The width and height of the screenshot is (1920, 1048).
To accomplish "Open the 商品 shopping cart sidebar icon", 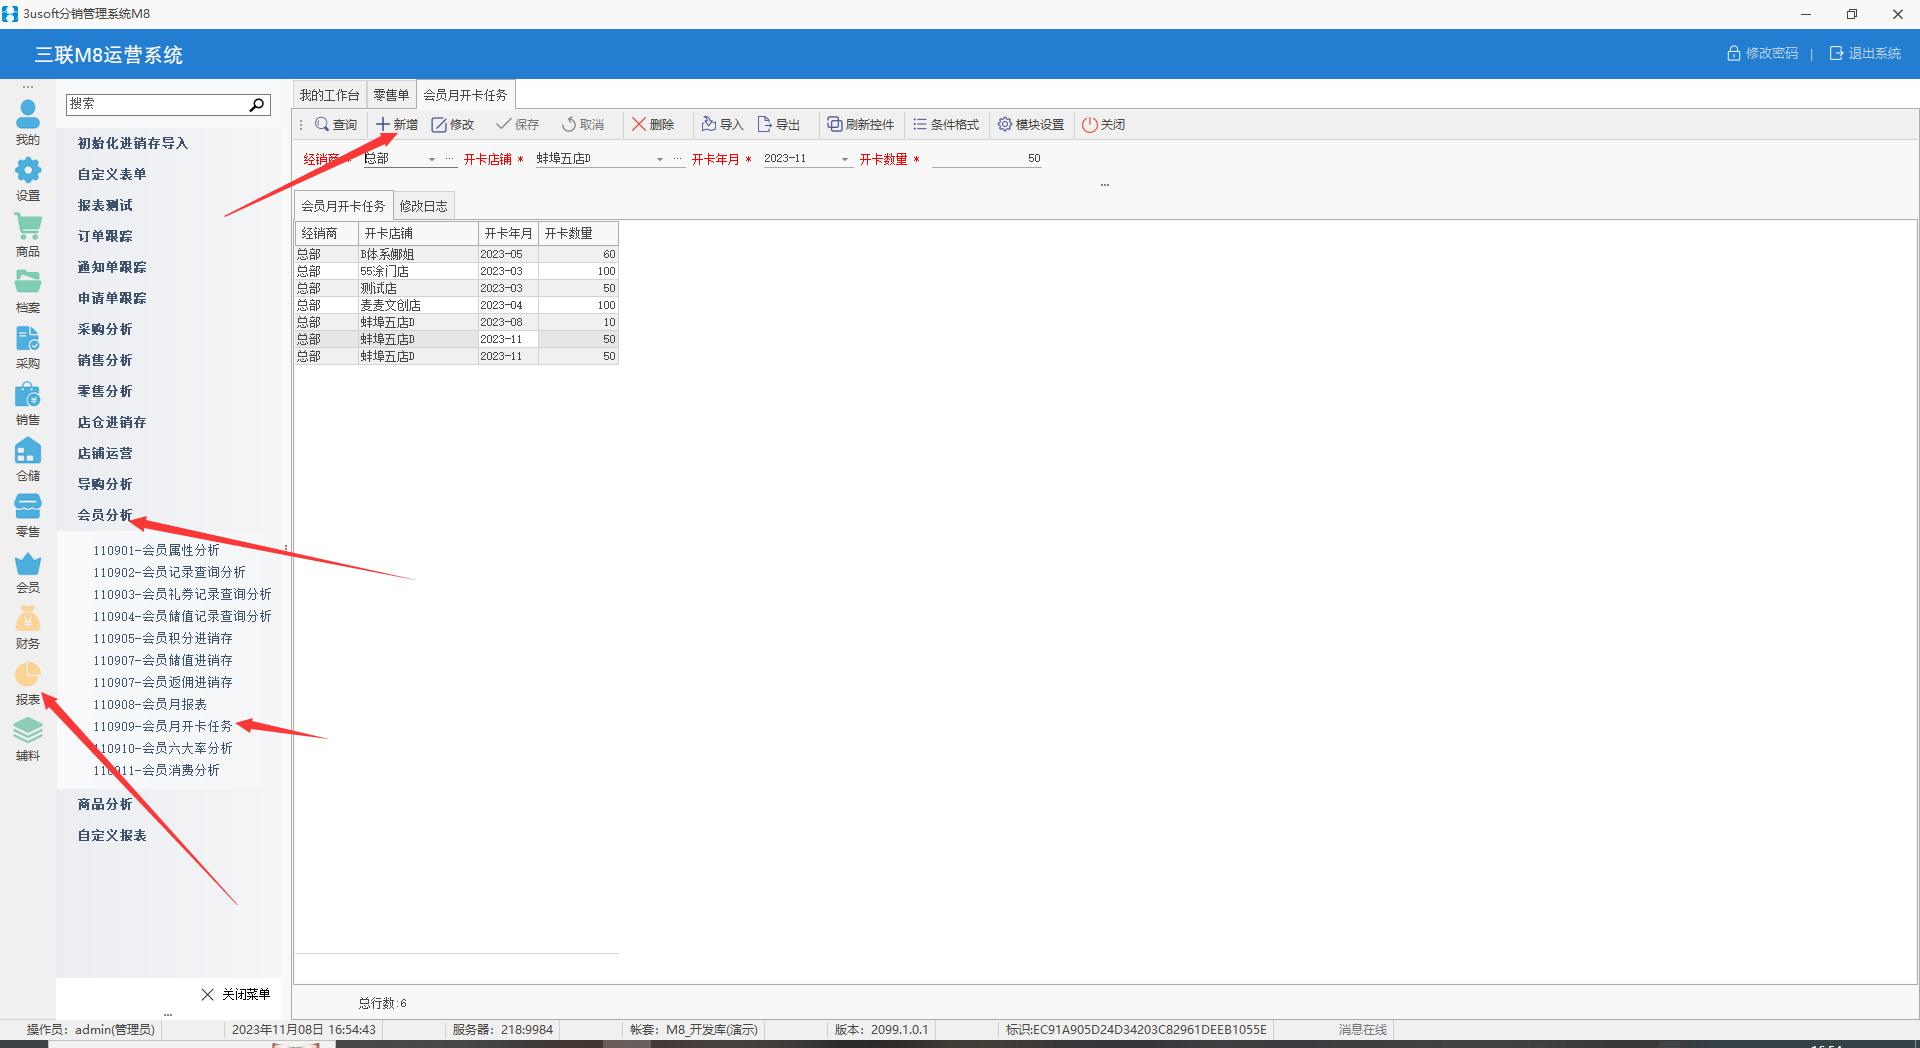I will [28, 228].
